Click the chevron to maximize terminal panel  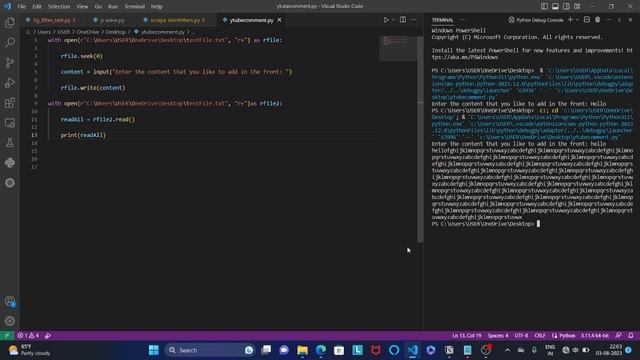(x=619, y=20)
